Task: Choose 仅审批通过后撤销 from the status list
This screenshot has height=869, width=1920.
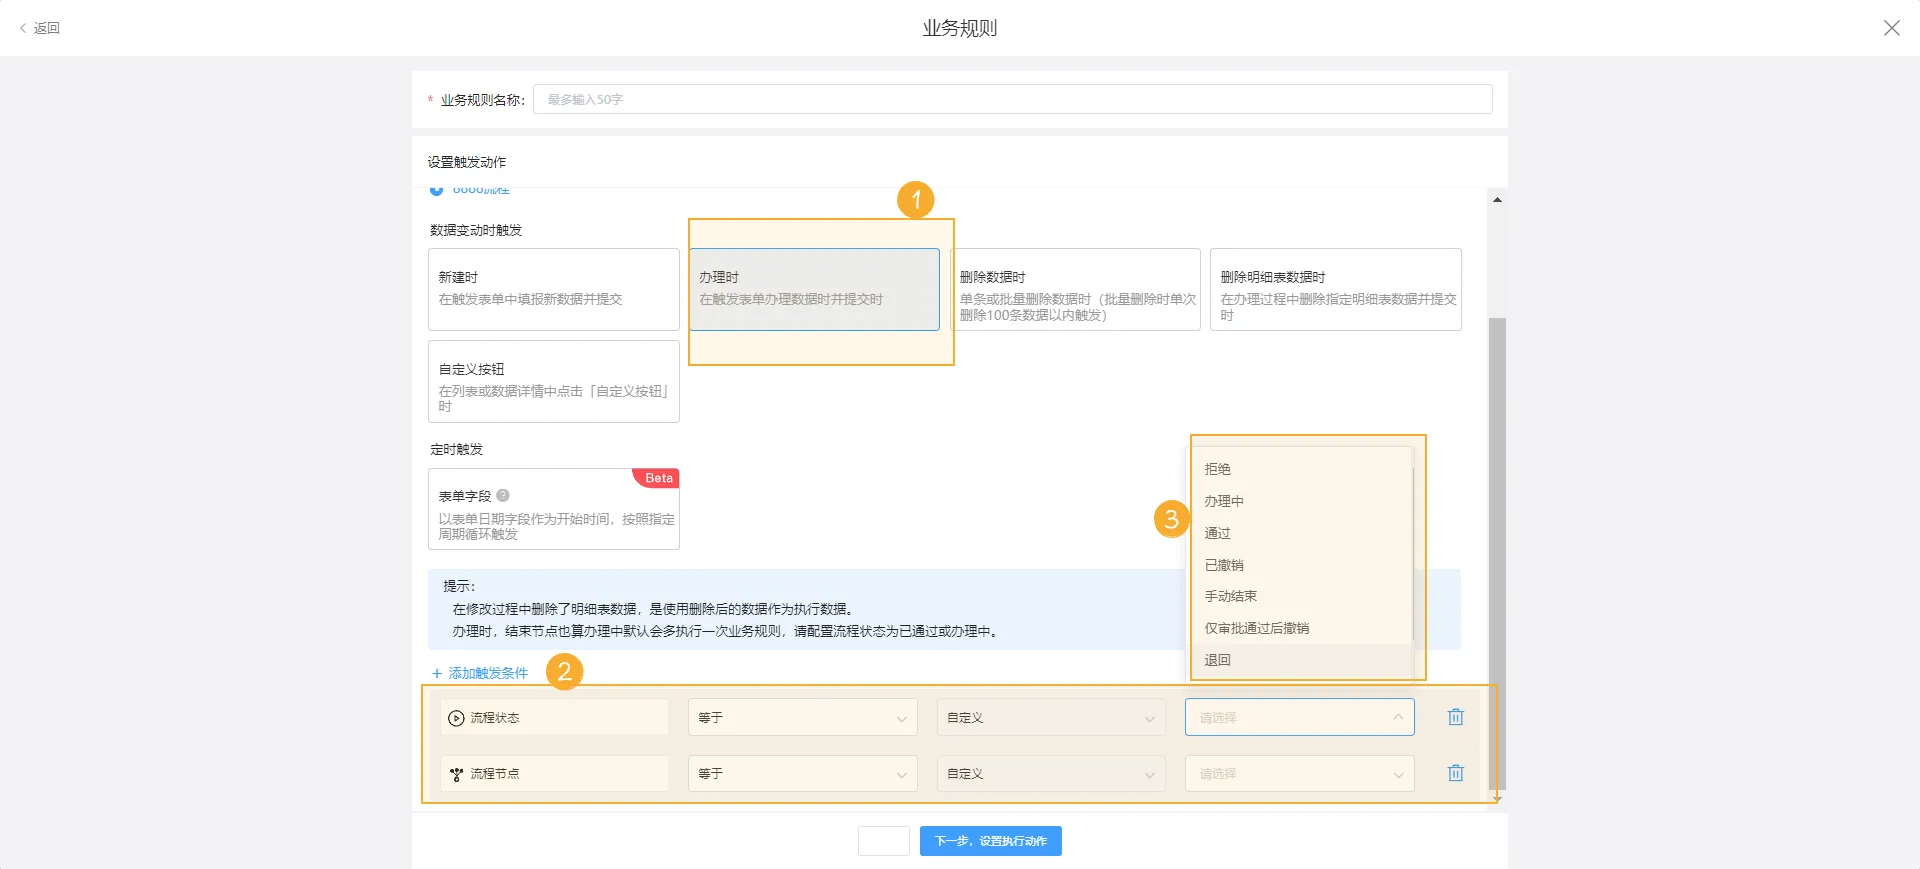Action: click(x=1257, y=628)
